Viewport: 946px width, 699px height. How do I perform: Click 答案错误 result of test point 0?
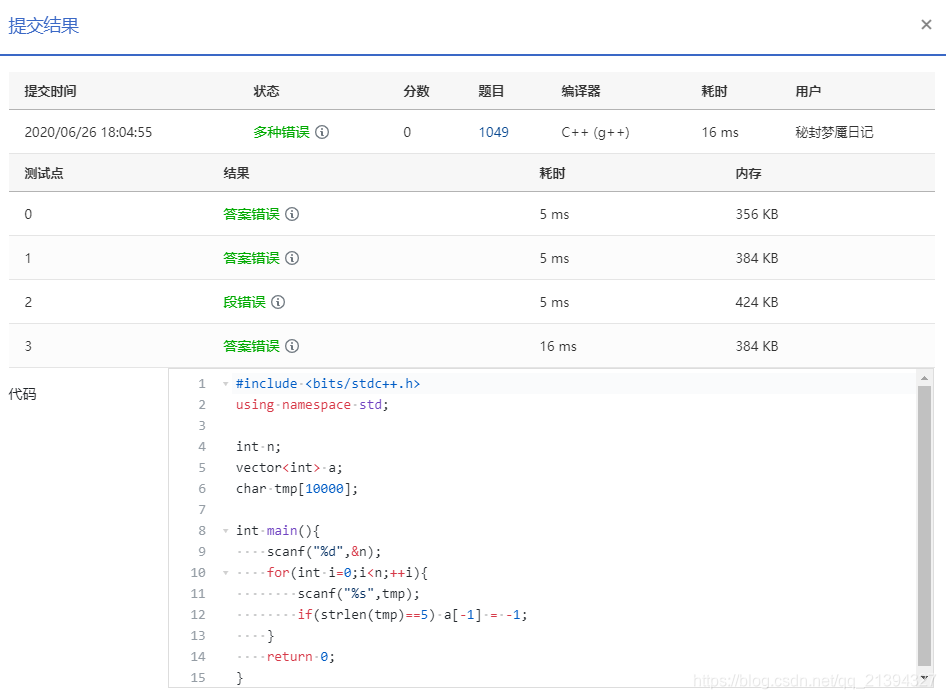pos(252,214)
